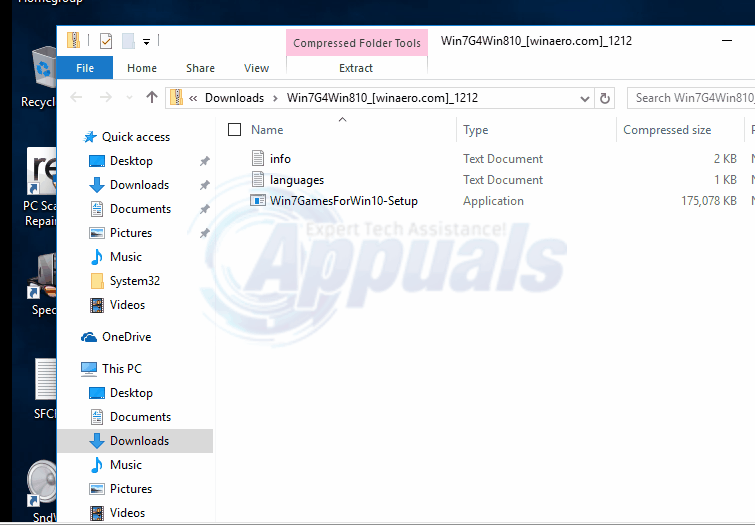Open Music under Quick access
Screen dimensions: 755x526
[x=126, y=257]
